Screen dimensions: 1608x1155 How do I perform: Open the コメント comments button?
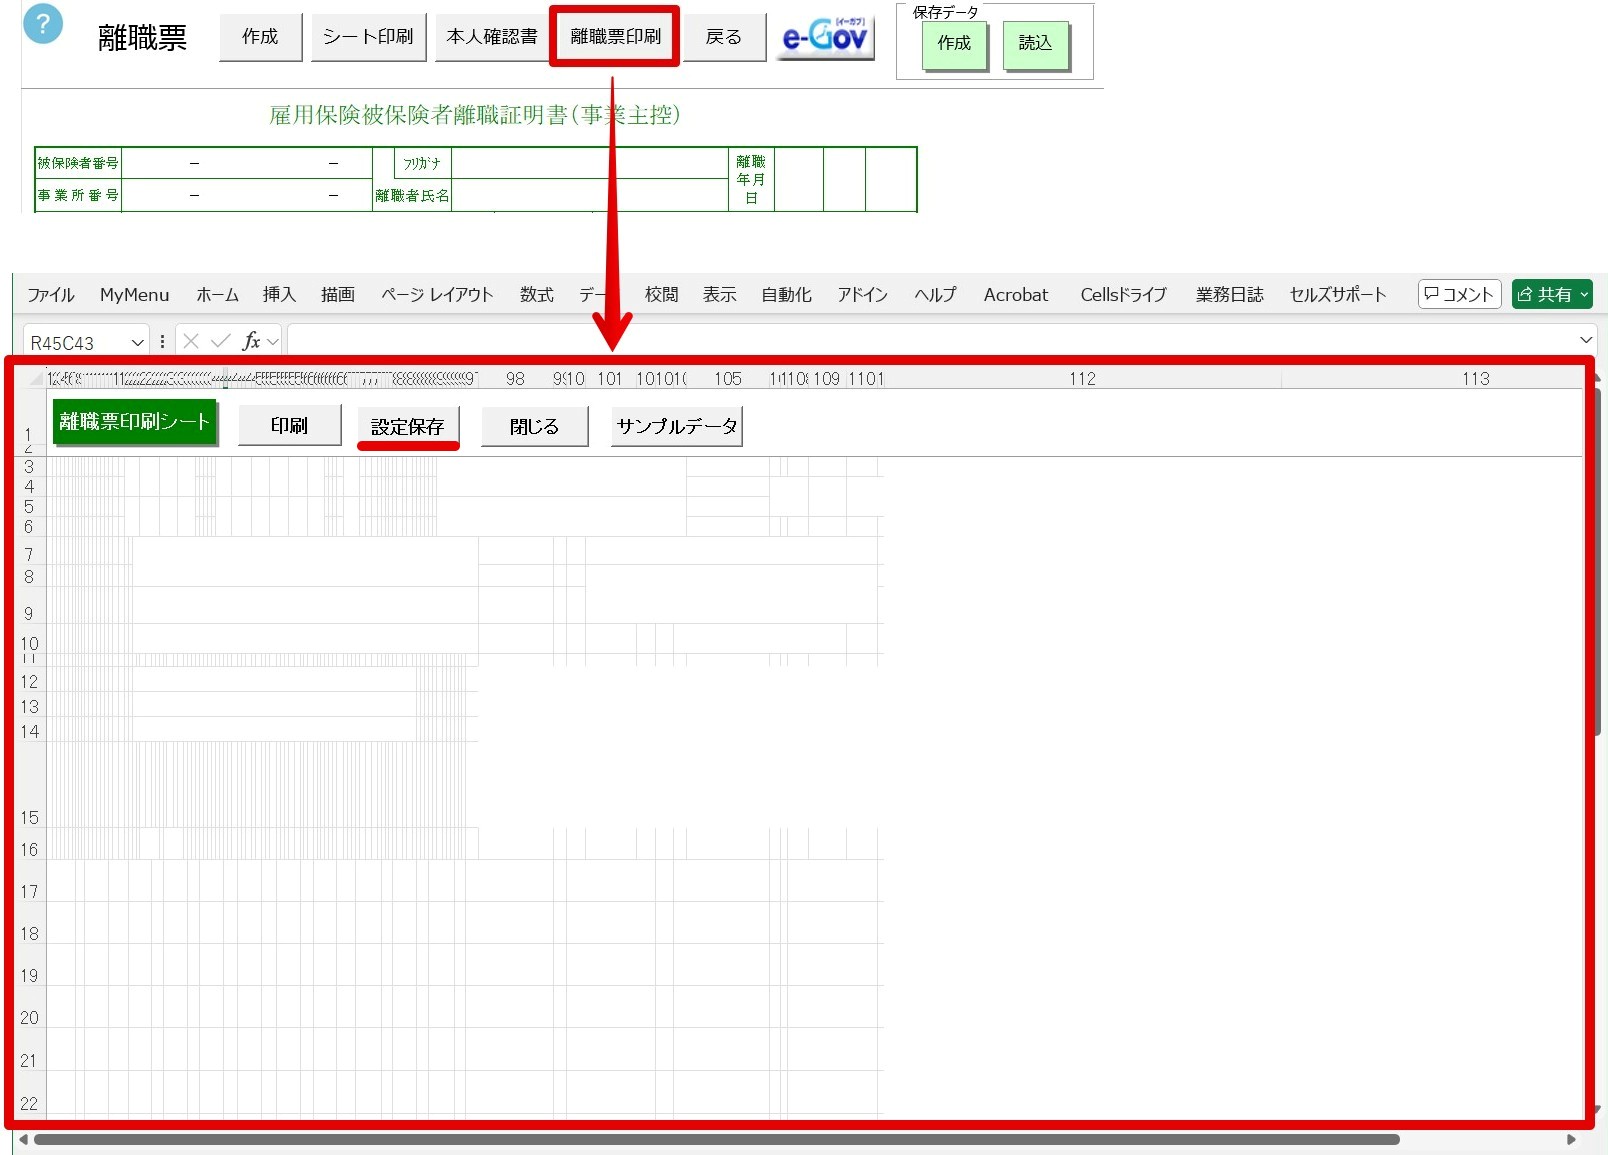point(1459,294)
